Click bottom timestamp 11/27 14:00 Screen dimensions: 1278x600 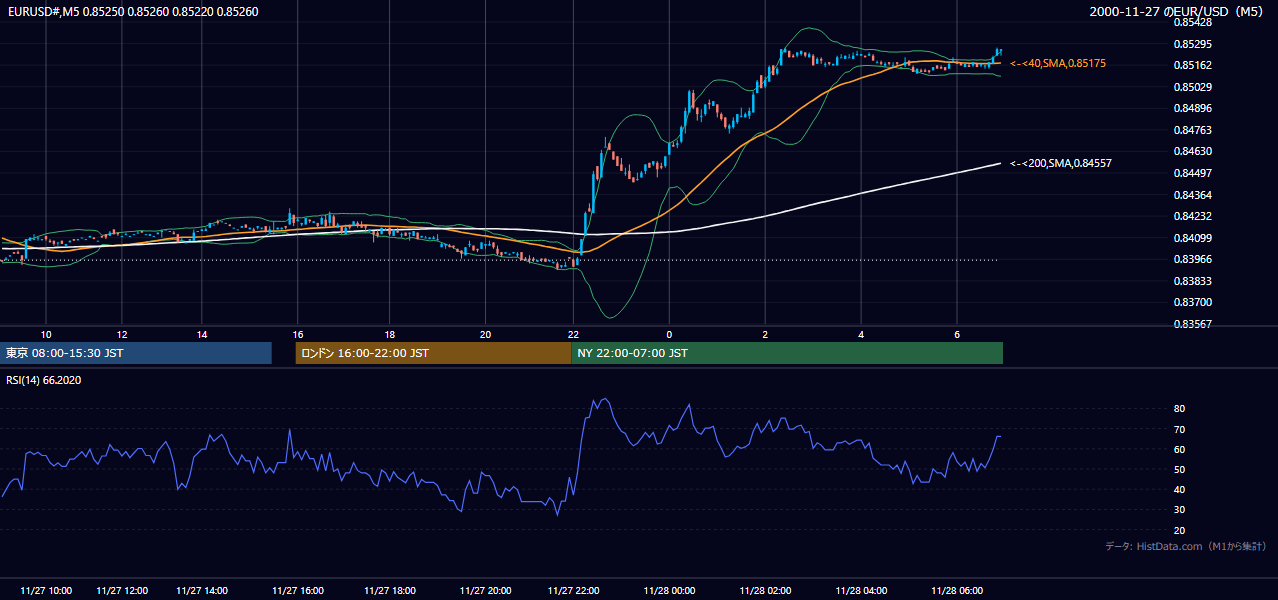click(x=202, y=591)
